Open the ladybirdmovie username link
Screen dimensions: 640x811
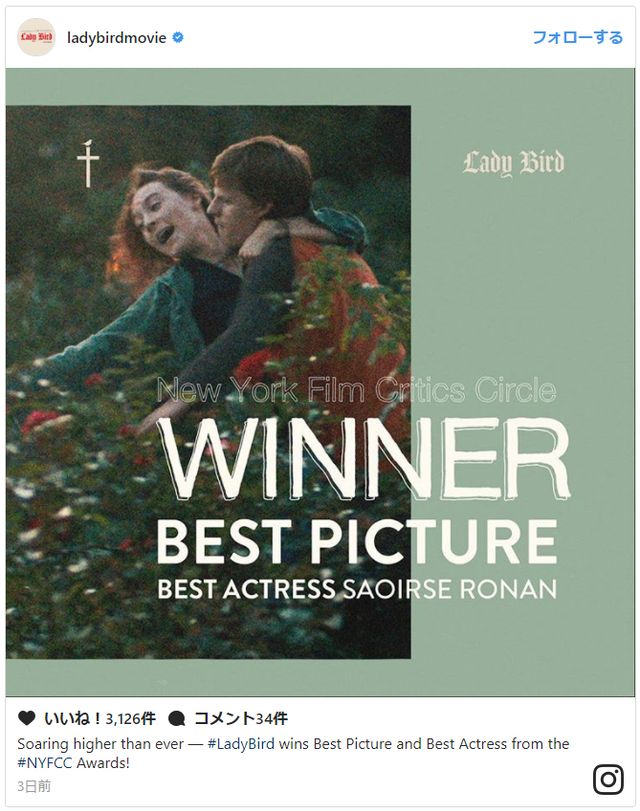click(116, 38)
